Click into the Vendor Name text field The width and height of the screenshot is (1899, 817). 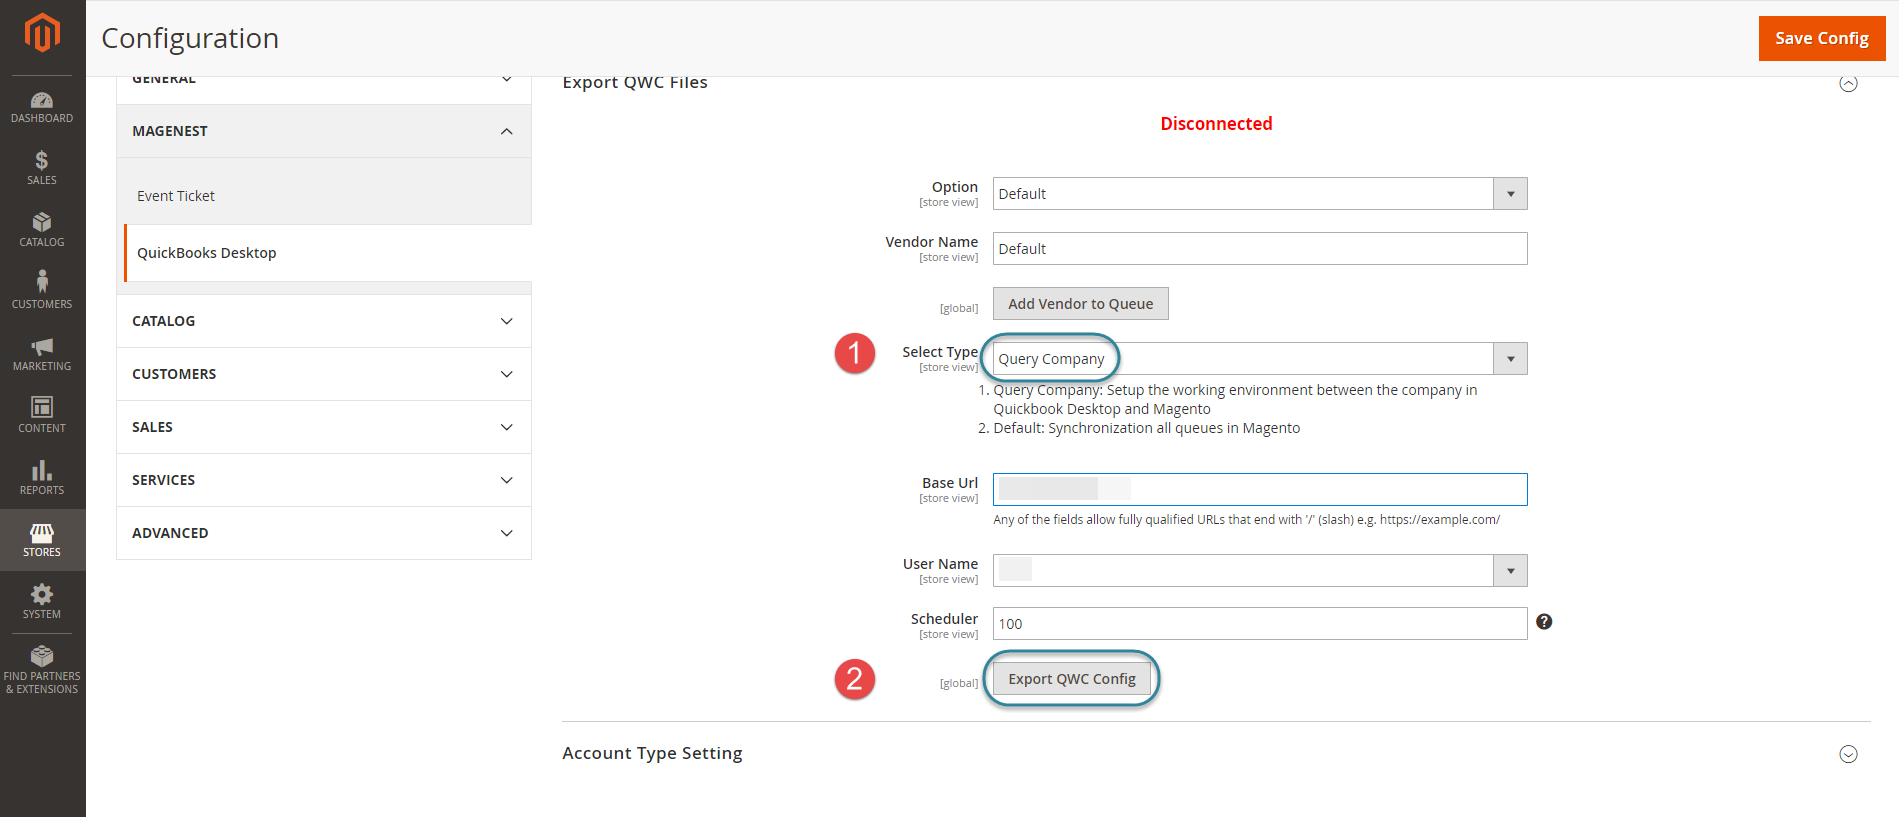tap(1259, 249)
